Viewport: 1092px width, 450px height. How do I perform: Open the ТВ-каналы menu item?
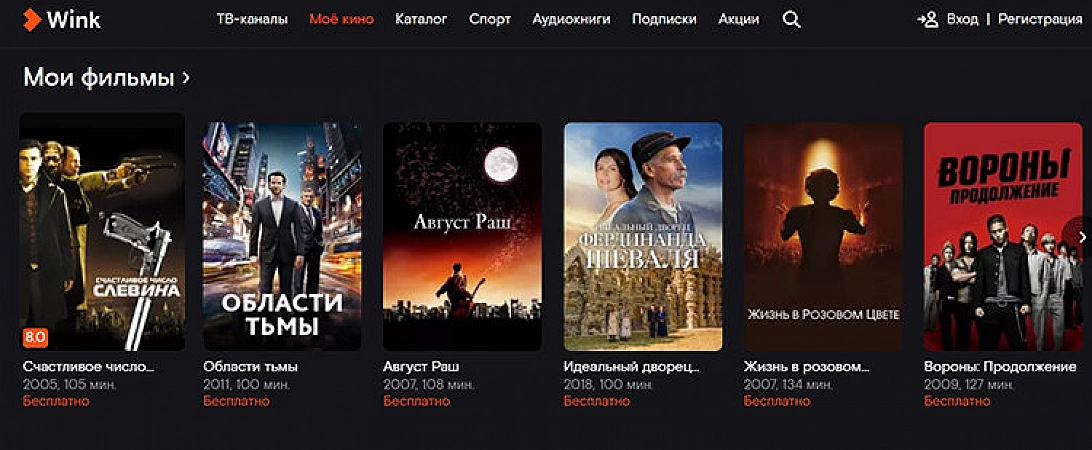[252, 20]
